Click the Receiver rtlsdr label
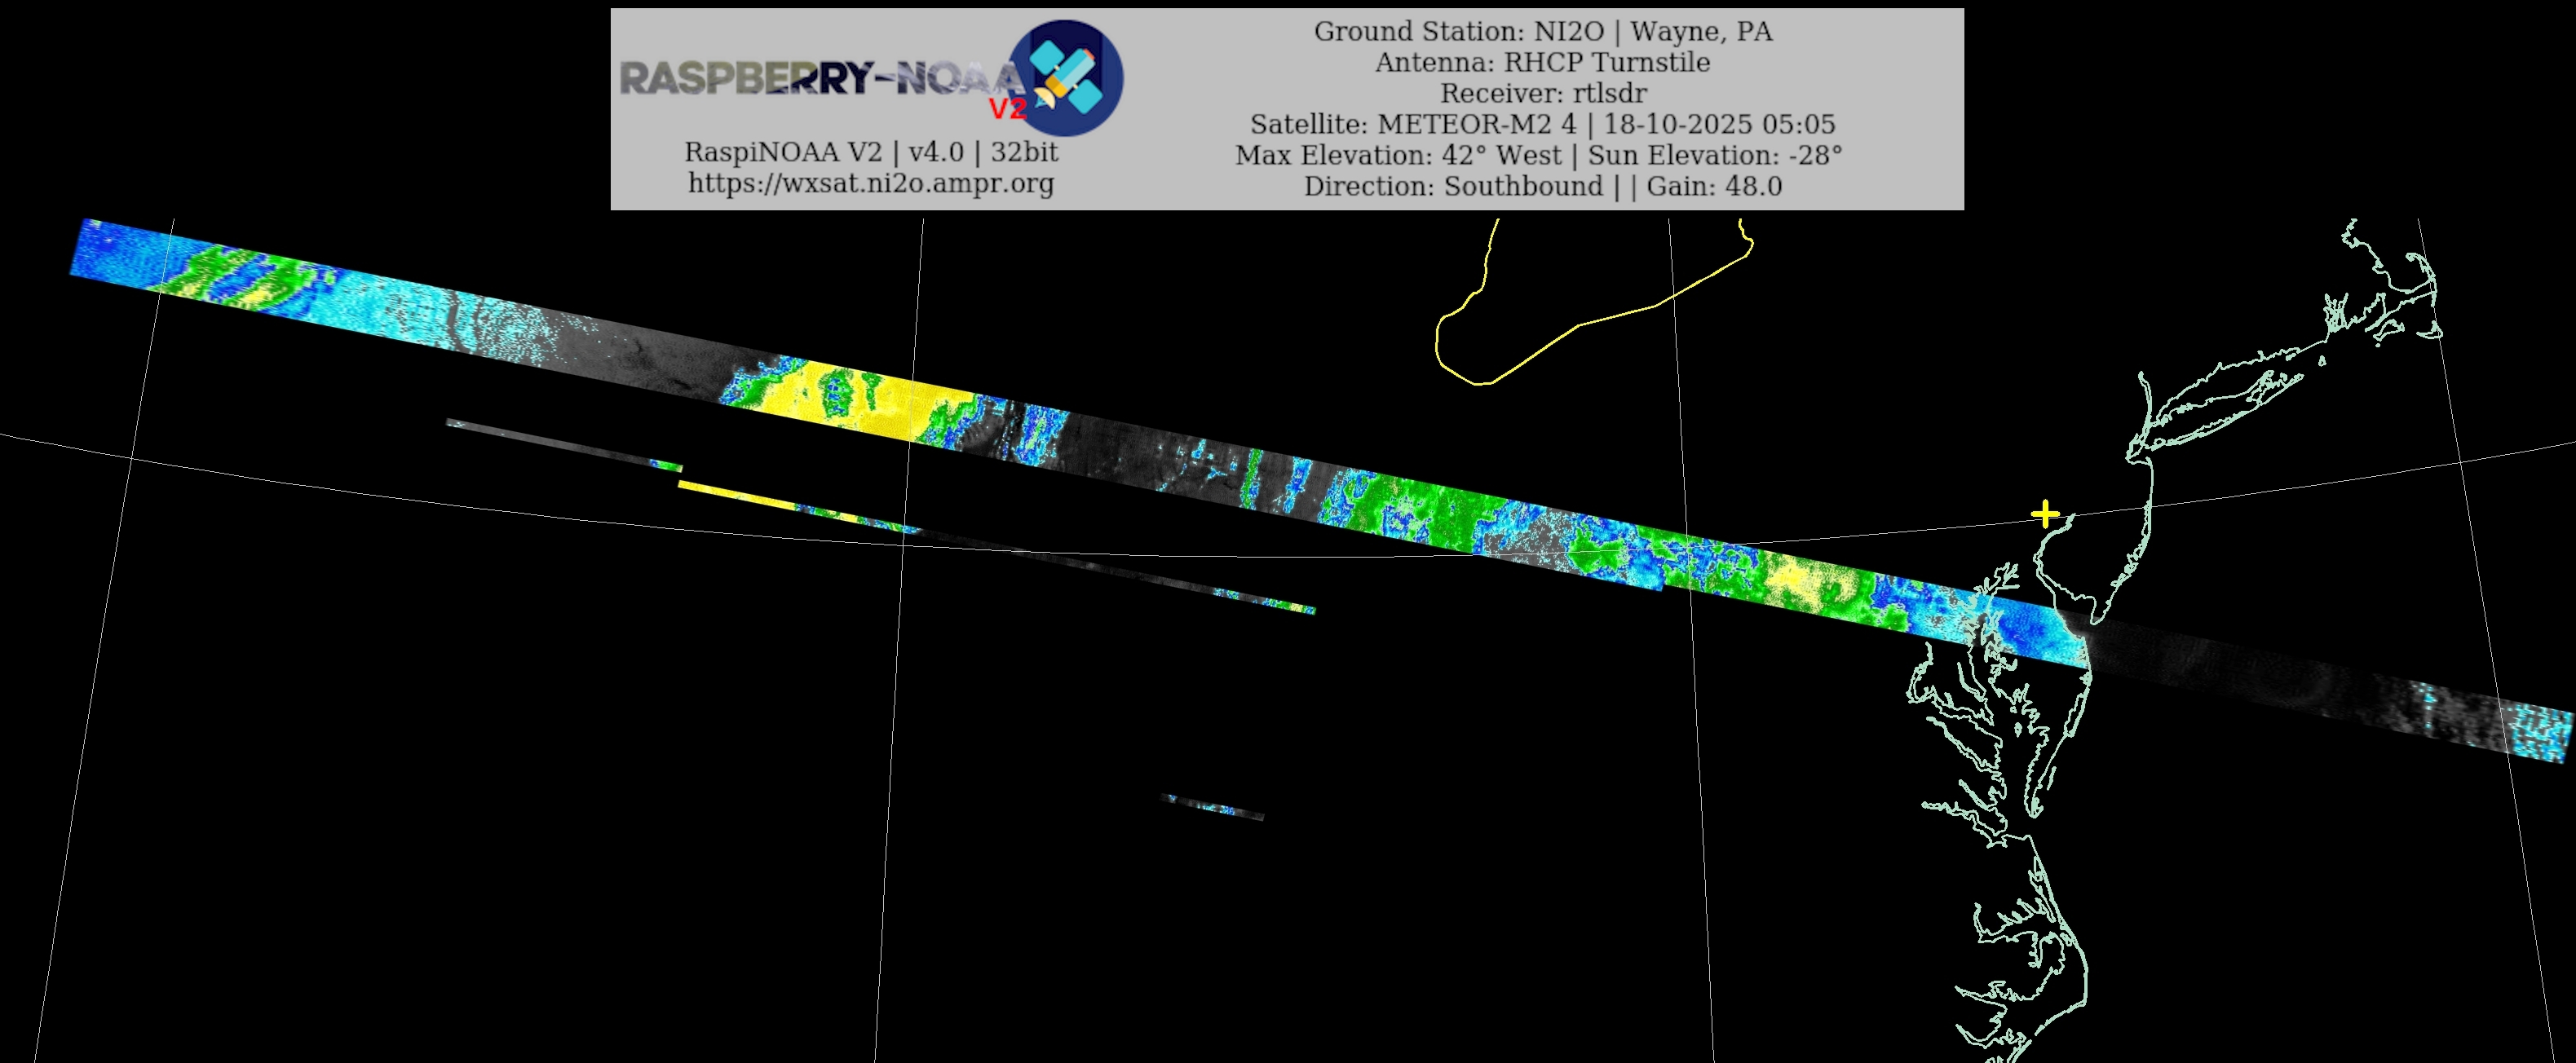The width and height of the screenshot is (2576, 1063). pyautogui.click(x=1542, y=93)
